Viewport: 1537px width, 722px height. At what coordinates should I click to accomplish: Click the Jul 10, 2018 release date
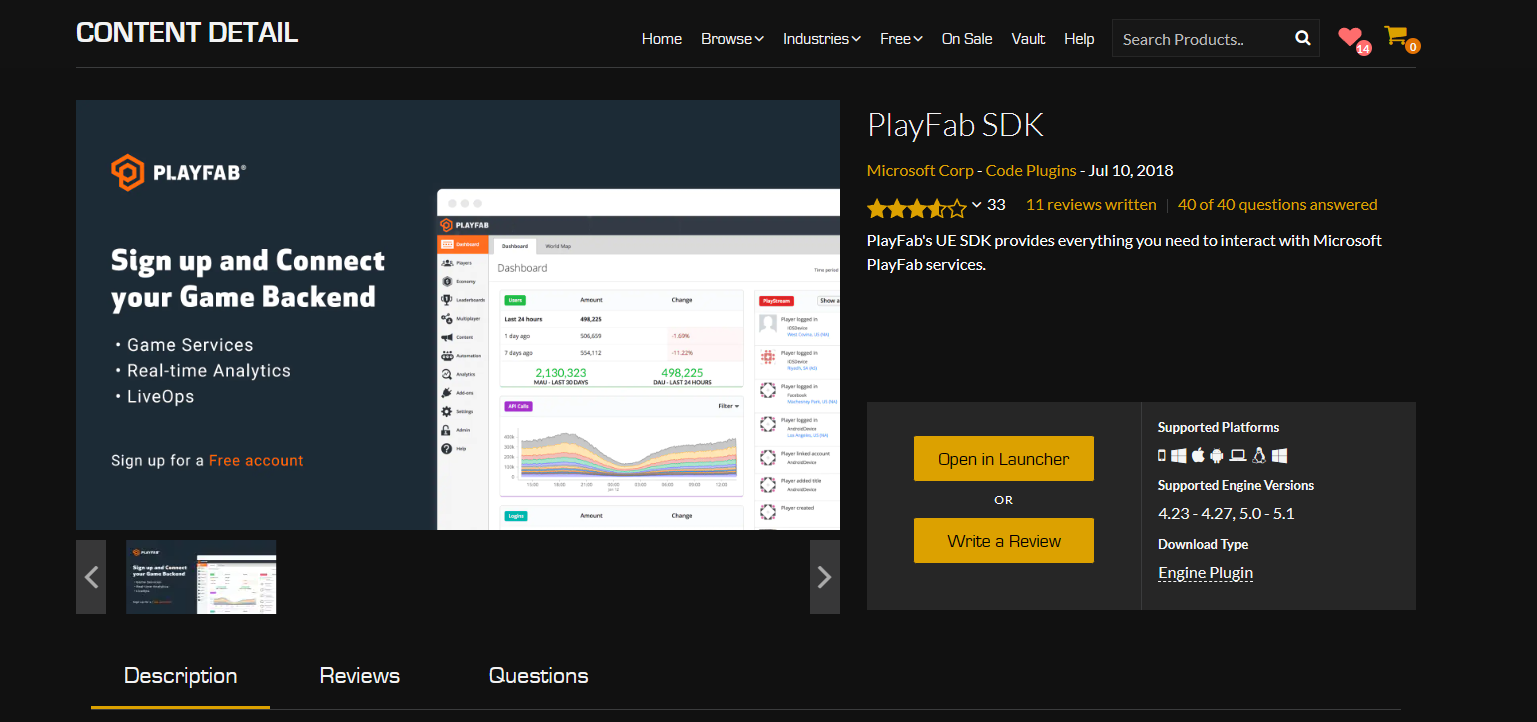pyautogui.click(x=1131, y=171)
